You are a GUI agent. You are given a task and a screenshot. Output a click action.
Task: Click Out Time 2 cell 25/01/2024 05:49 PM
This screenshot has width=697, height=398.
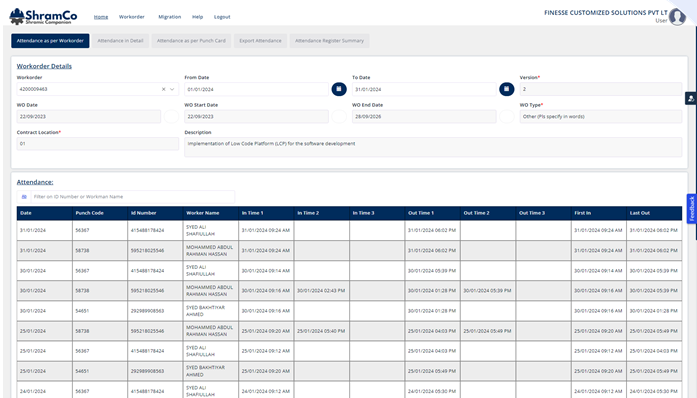[x=487, y=331]
